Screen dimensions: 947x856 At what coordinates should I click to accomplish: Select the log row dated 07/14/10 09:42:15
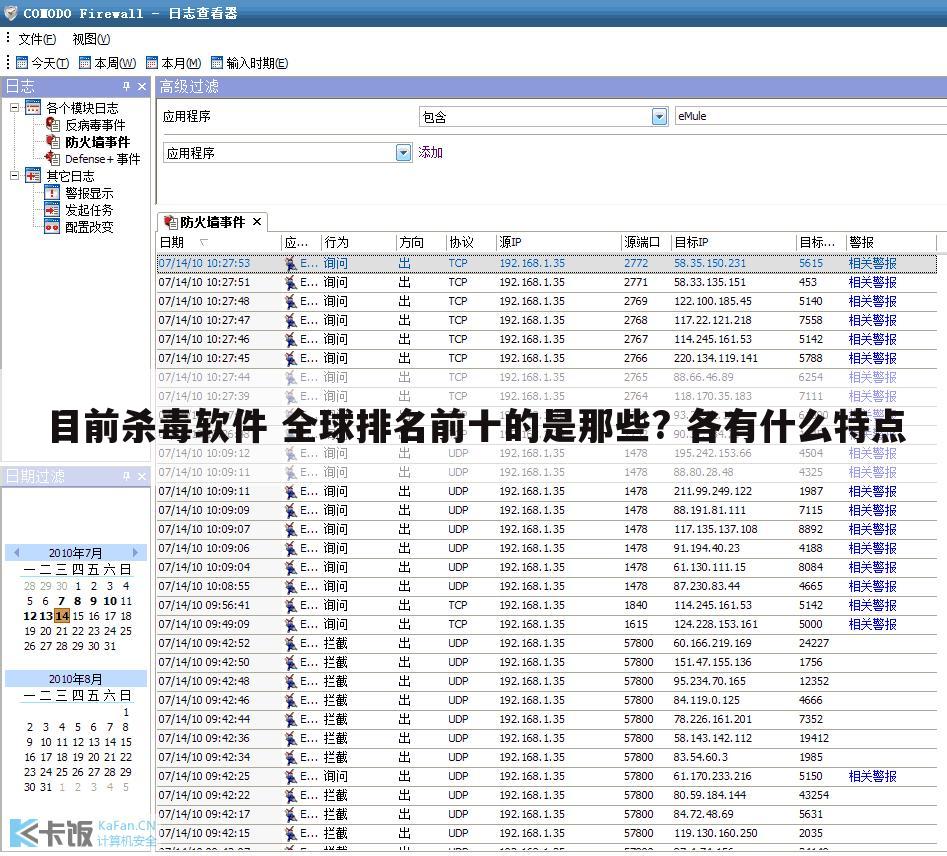(547, 833)
